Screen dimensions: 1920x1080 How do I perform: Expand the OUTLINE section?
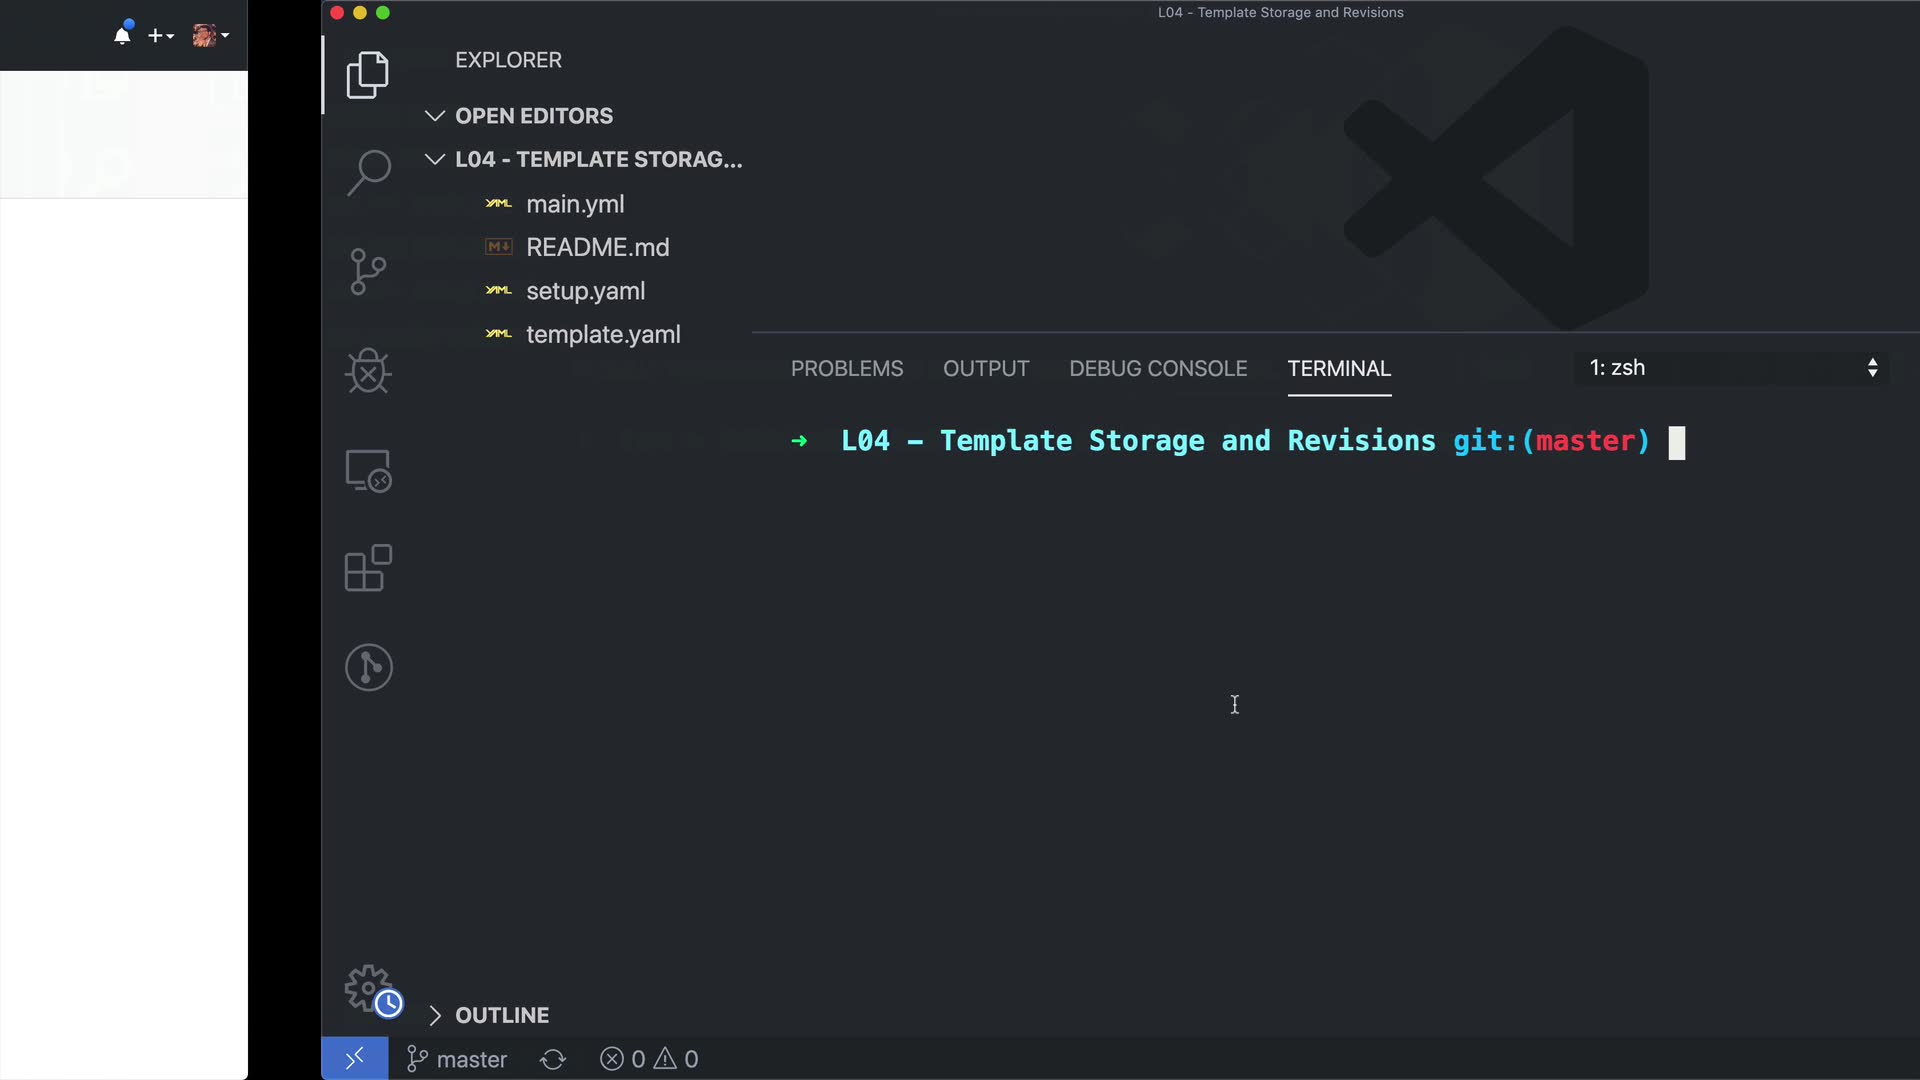[x=434, y=1015]
